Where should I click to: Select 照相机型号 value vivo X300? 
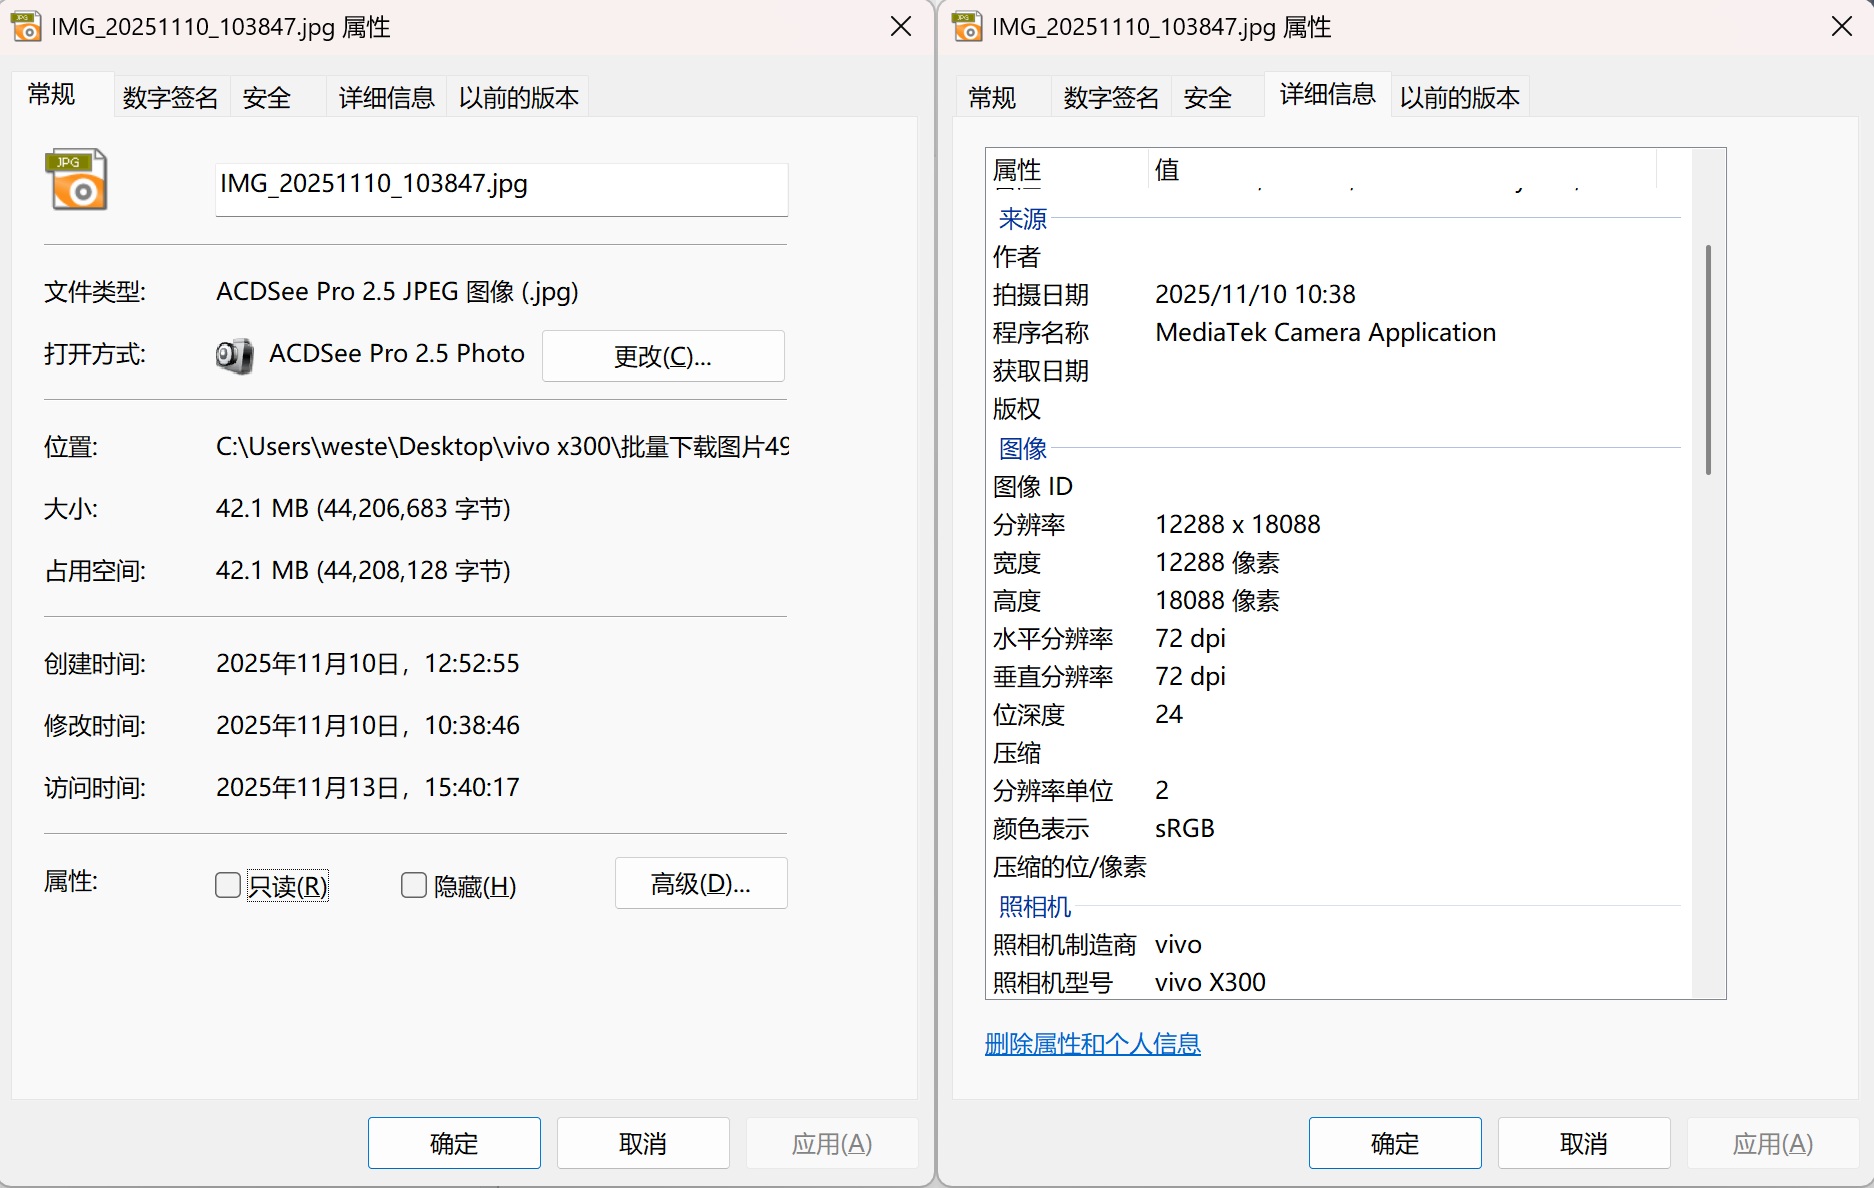pyautogui.click(x=1210, y=982)
